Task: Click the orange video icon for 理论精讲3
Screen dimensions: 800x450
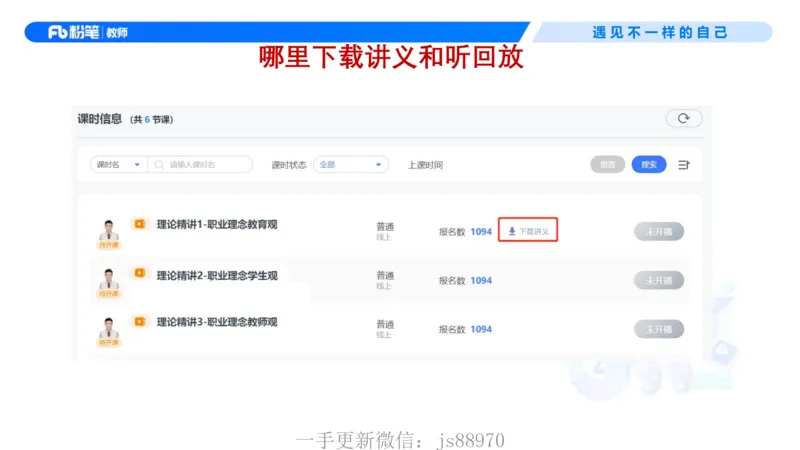Action: (139, 321)
